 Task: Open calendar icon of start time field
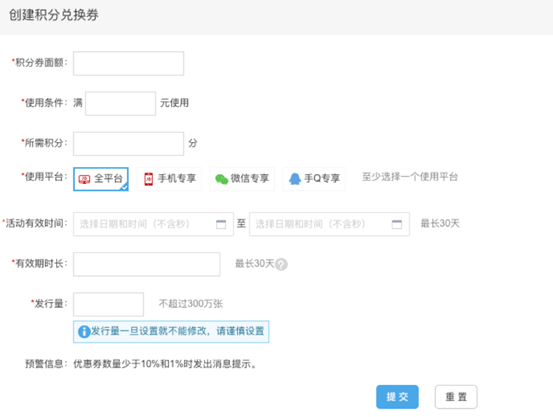coord(221,224)
